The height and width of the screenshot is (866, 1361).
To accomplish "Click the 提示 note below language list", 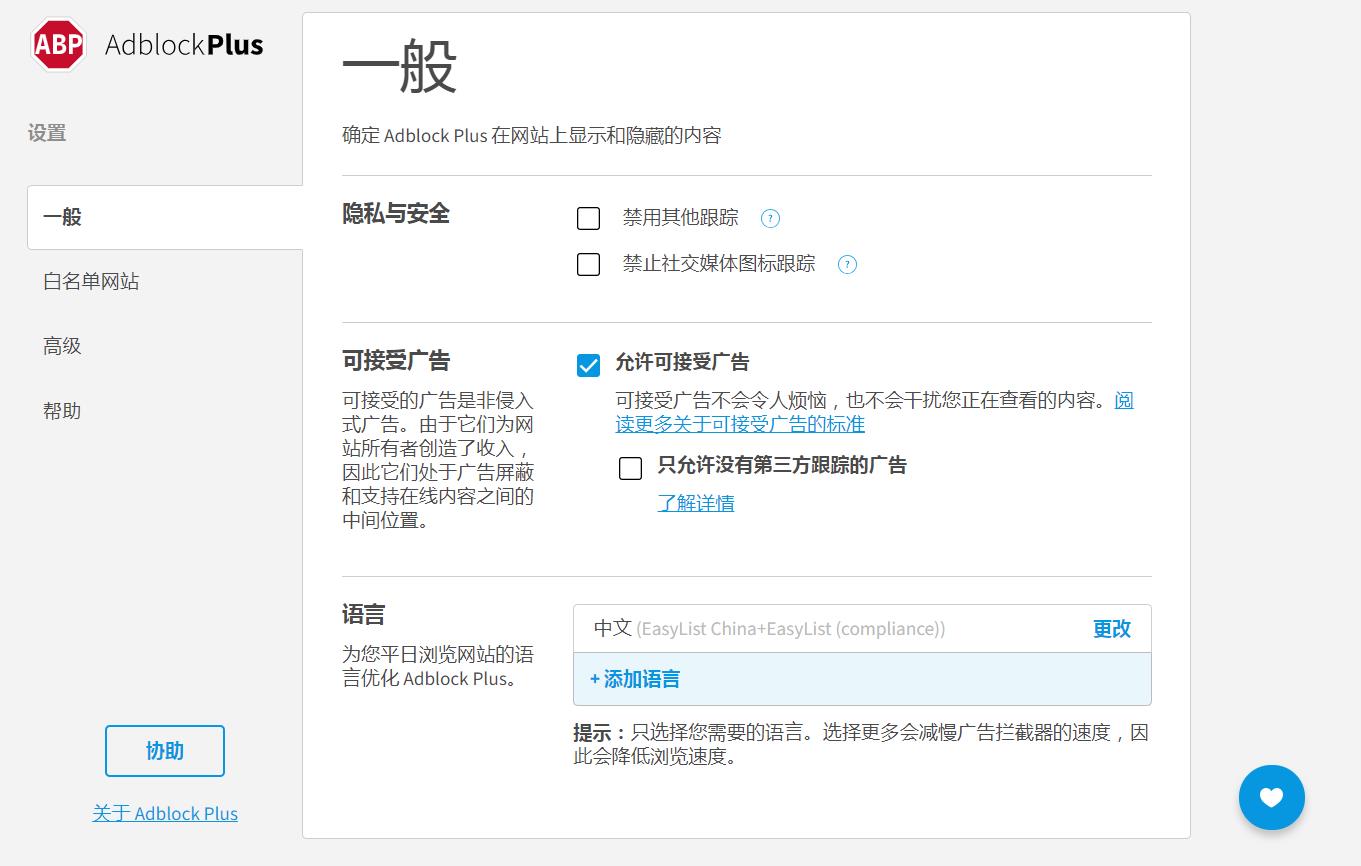I will (x=861, y=744).
